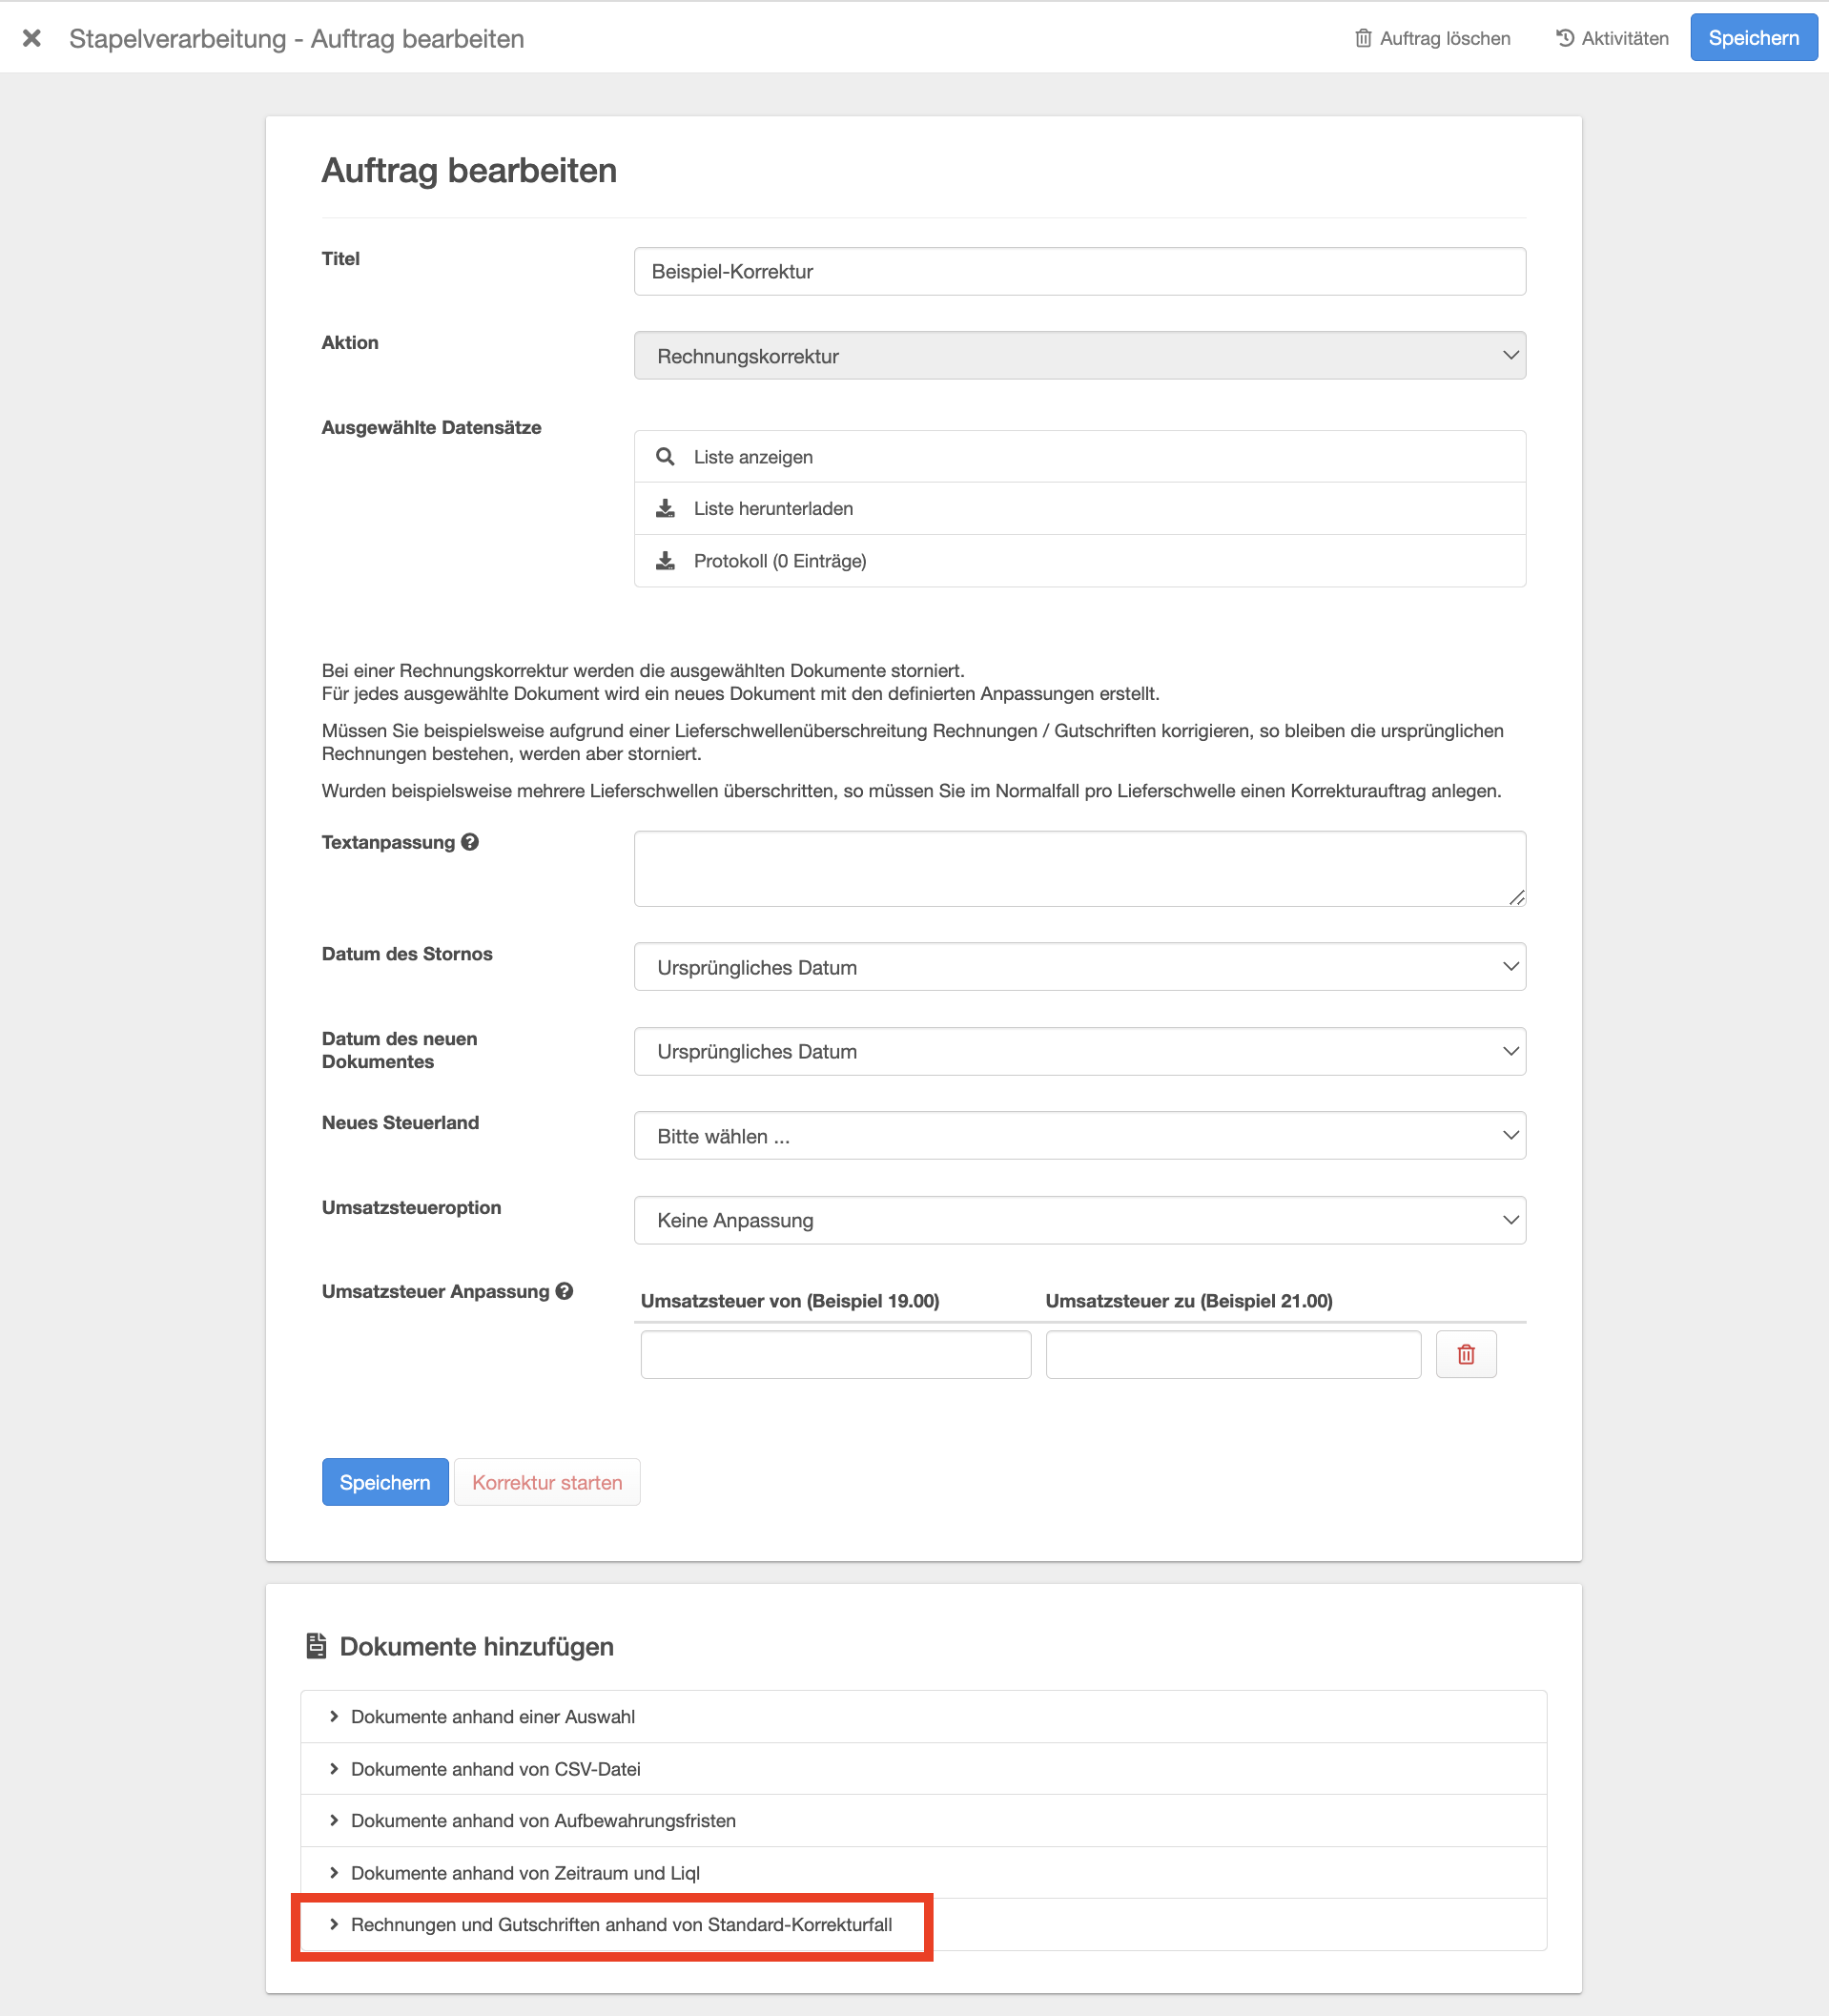Screen dimensions: 1829x2016
Task: Click the help icon next to Textanpassung
Action: 470,842
